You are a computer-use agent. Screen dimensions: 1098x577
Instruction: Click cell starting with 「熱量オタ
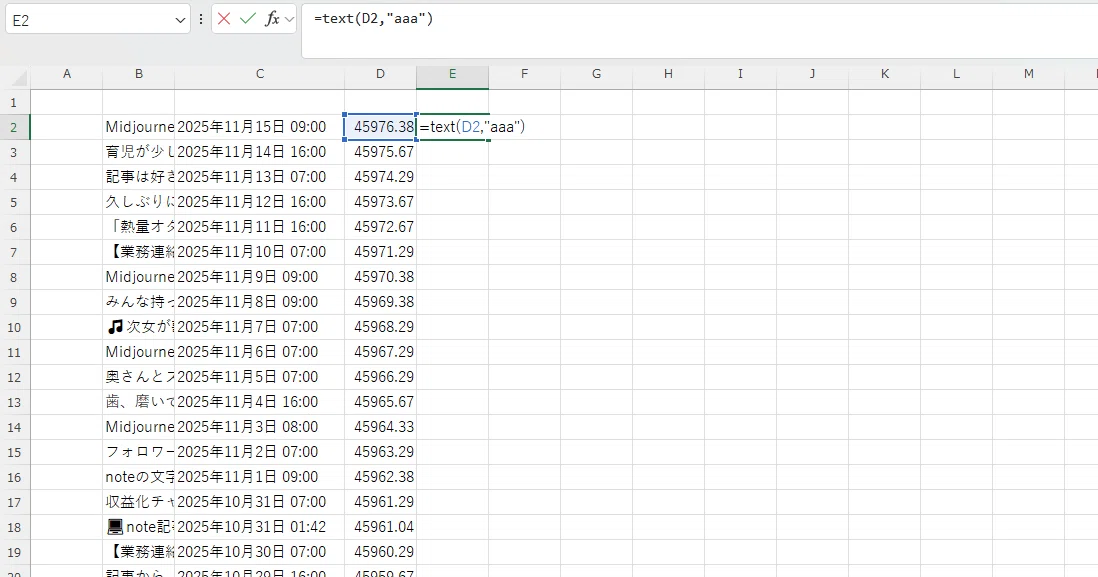point(139,227)
